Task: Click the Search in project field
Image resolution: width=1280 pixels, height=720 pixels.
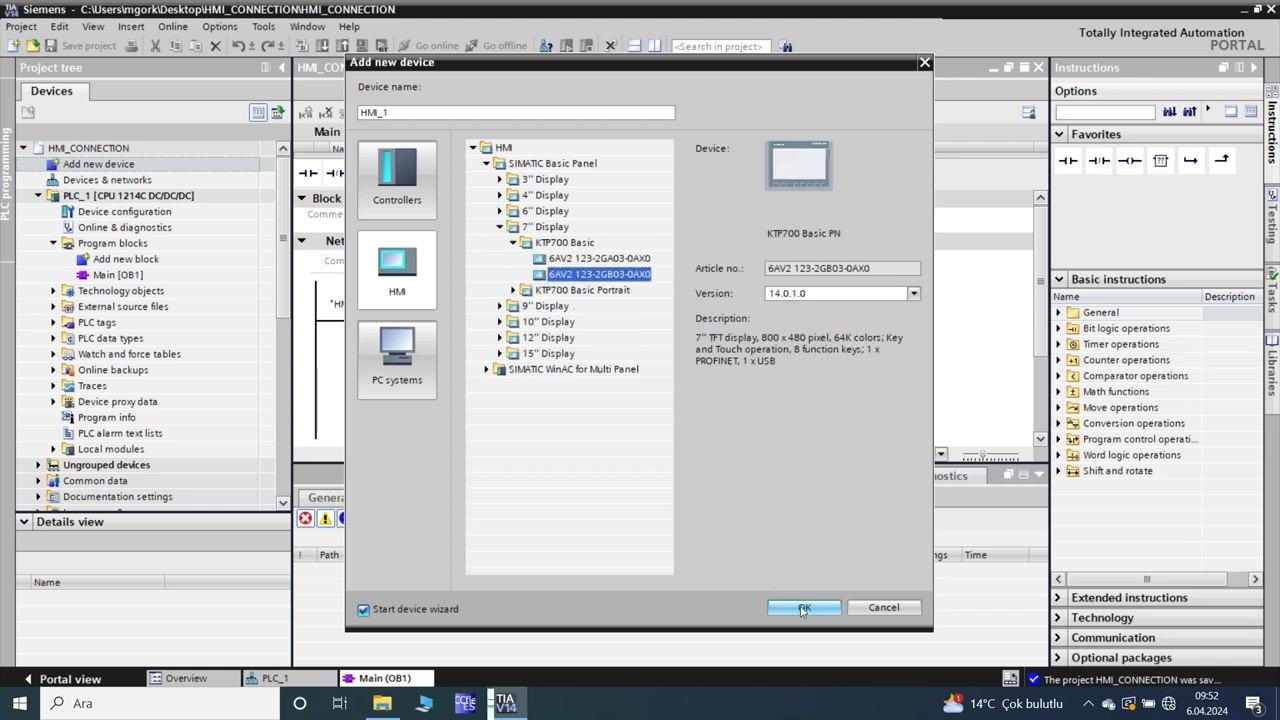Action: (x=722, y=46)
